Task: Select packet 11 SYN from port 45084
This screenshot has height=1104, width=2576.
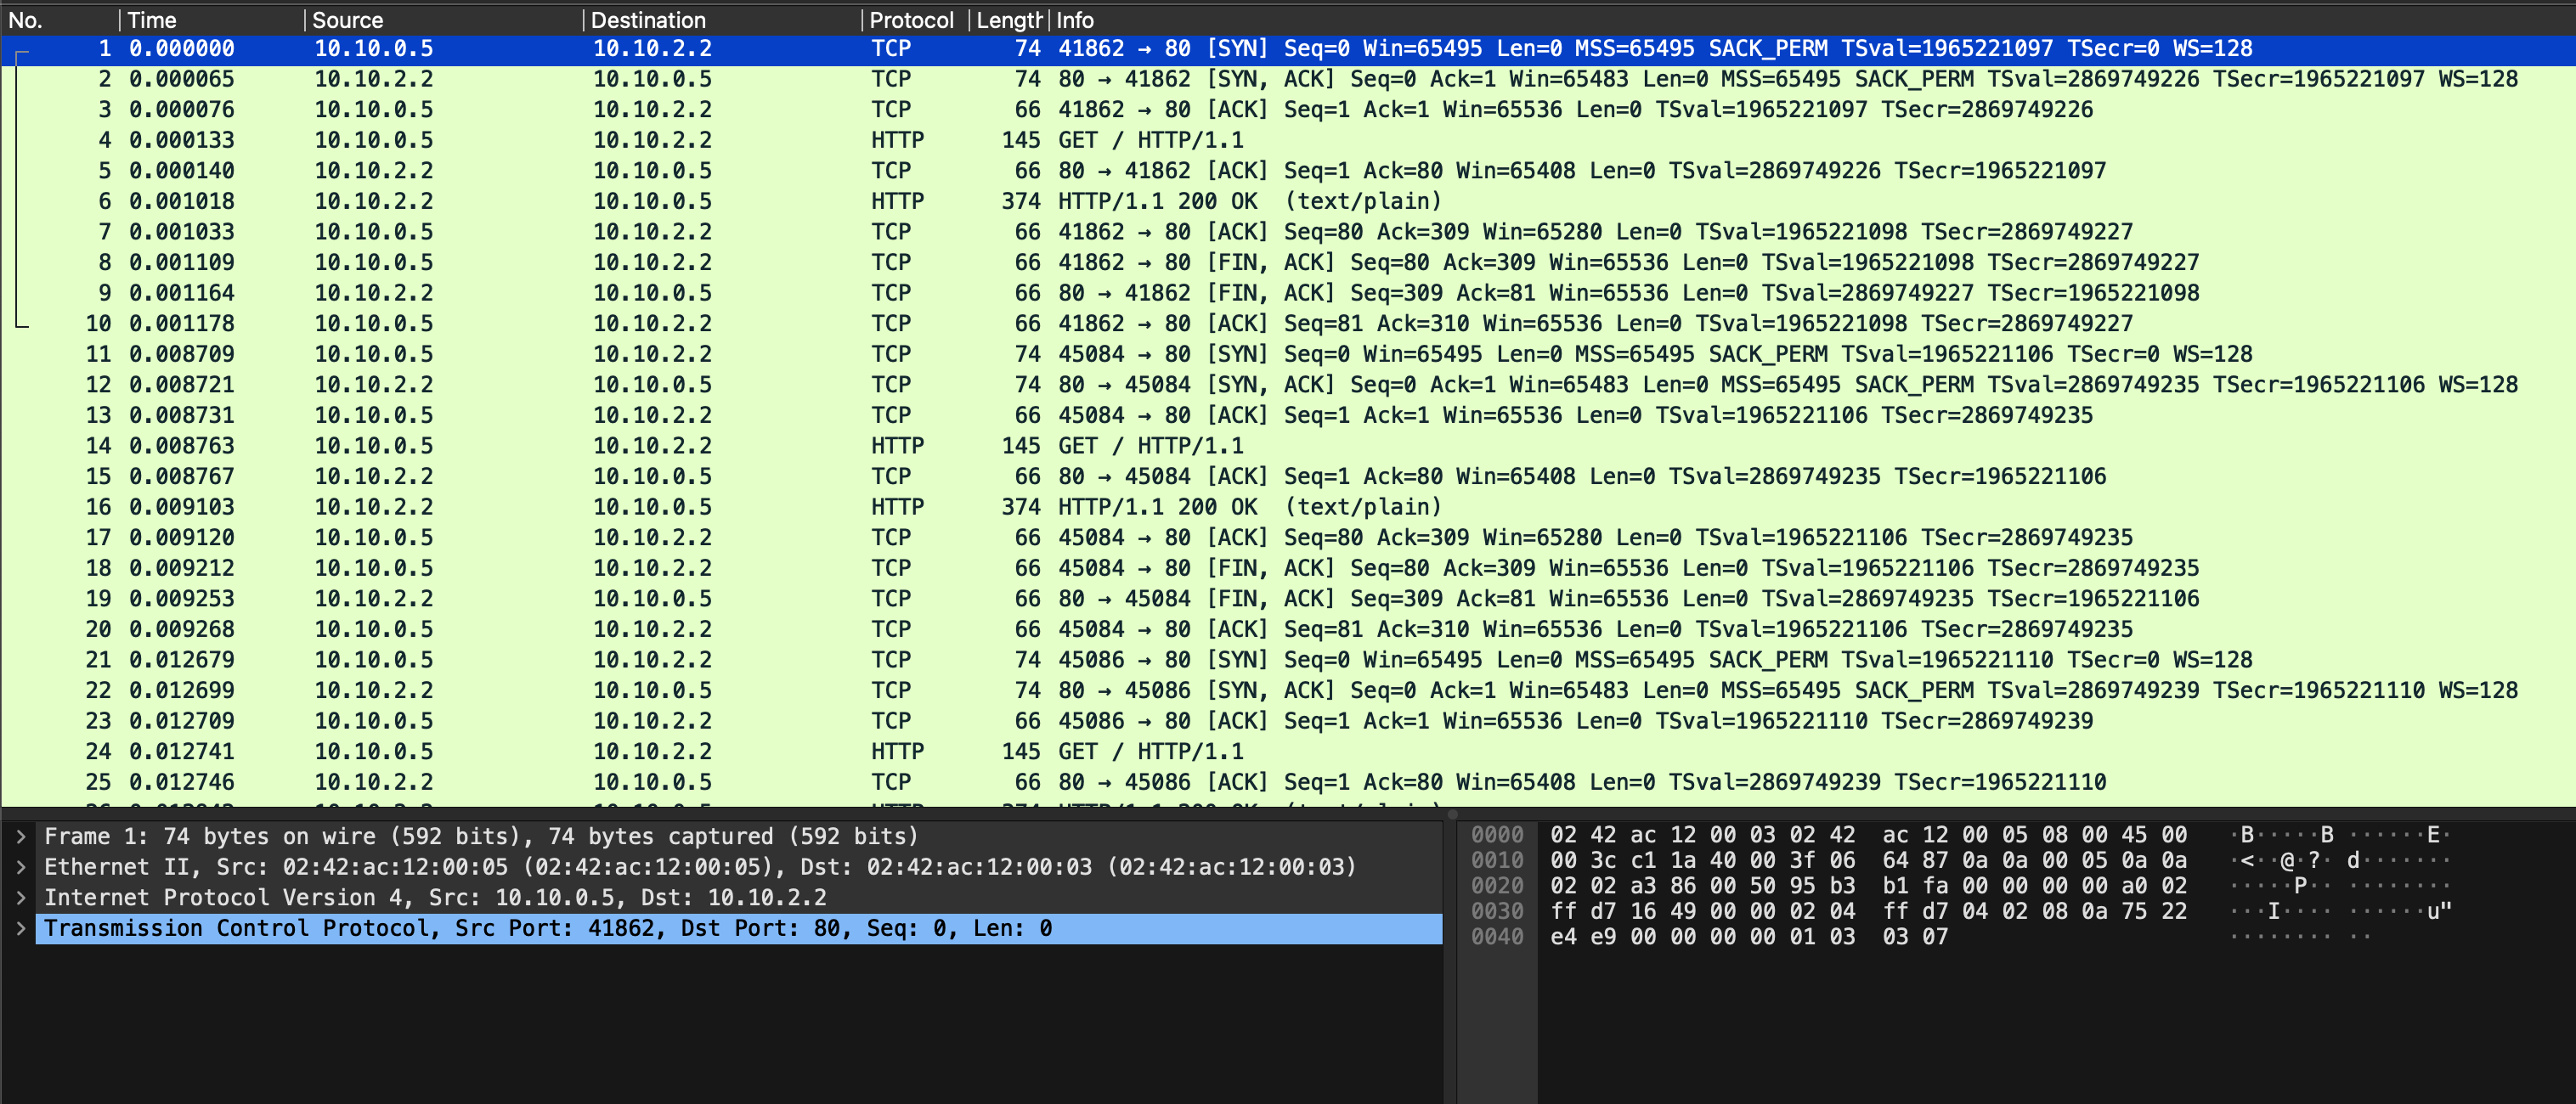Action: click(1150, 354)
